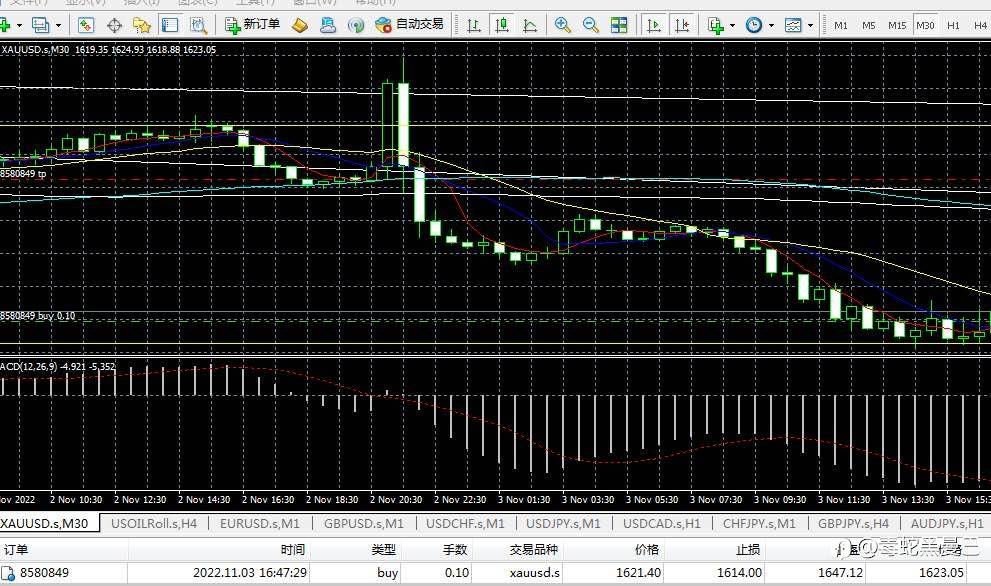Screen dimensions: 991x586
Task: Select the crosshair cursor tool
Action: [114, 24]
